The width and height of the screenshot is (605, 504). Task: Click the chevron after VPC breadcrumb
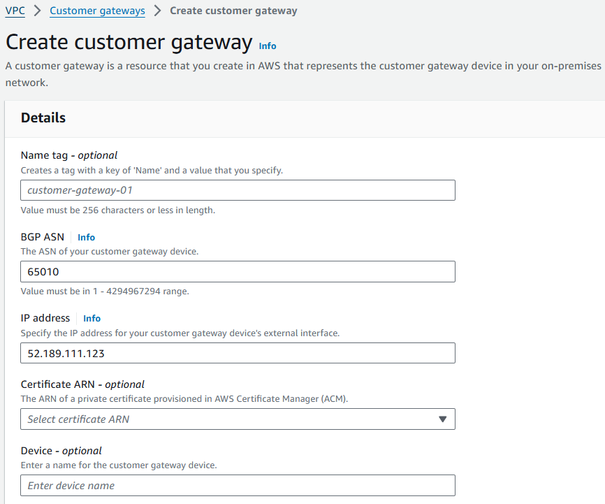pyautogui.click(x=37, y=11)
